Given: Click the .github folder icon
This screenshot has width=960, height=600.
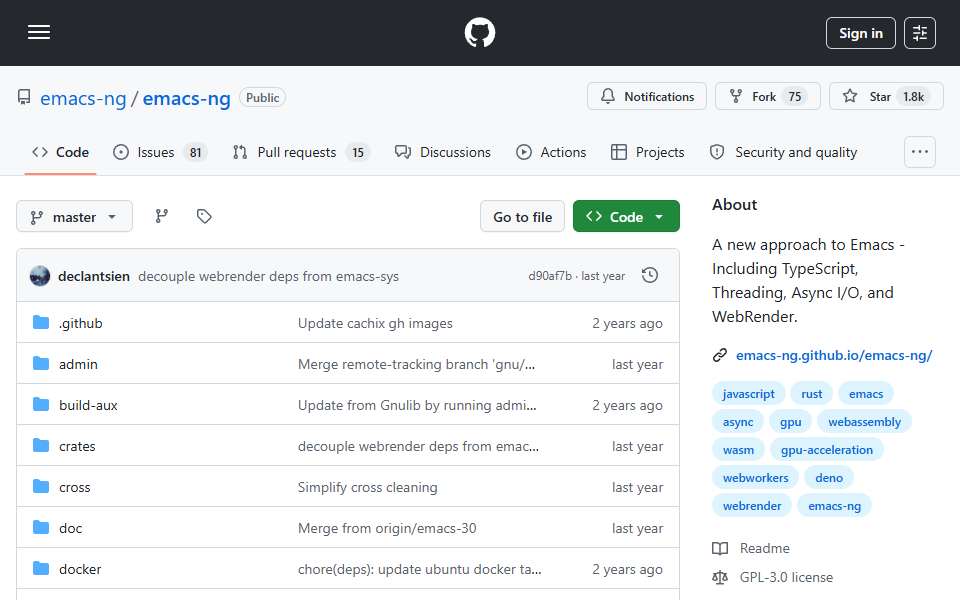Looking at the screenshot, I should click(x=41, y=323).
